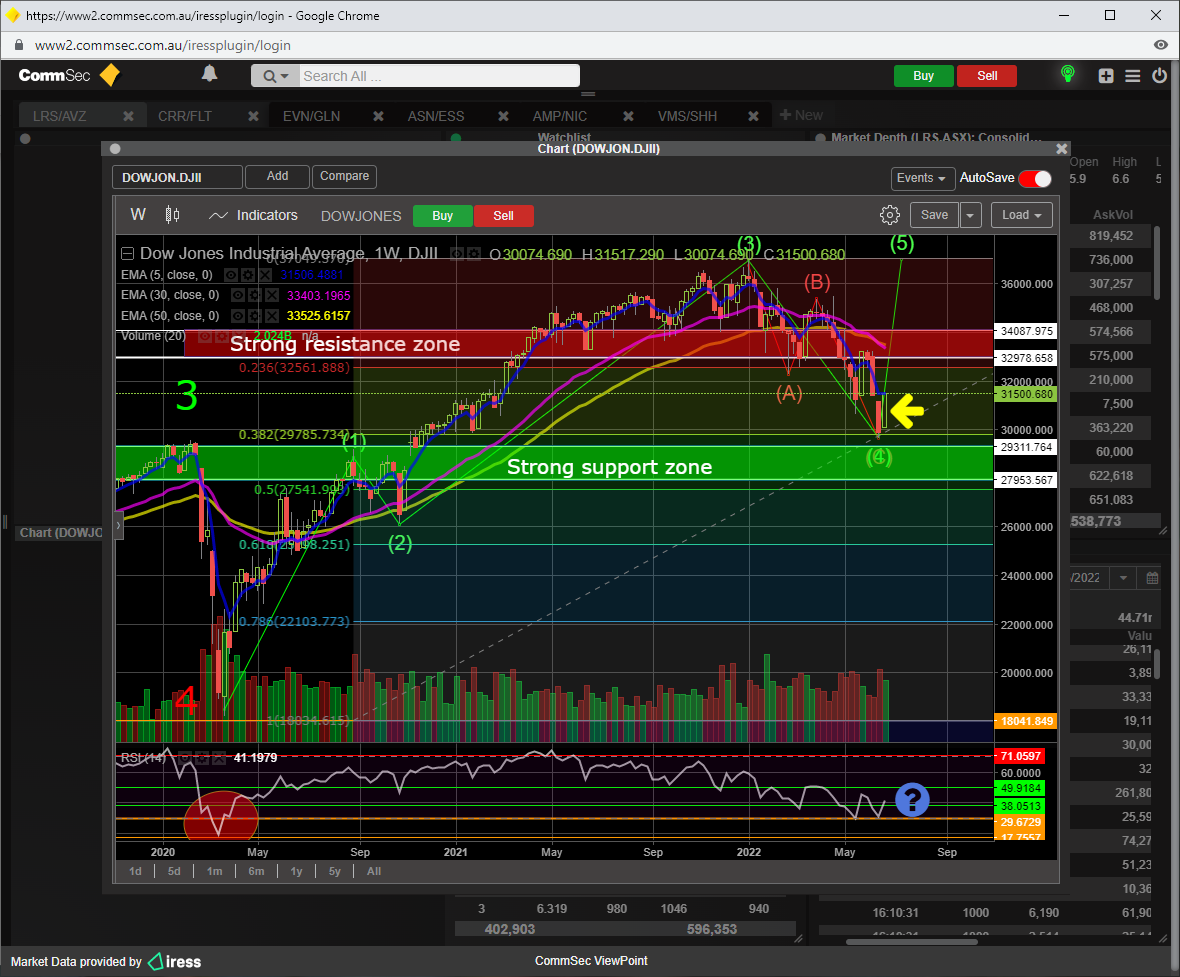Switch to the EVN/GLN tab

(x=312, y=116)
